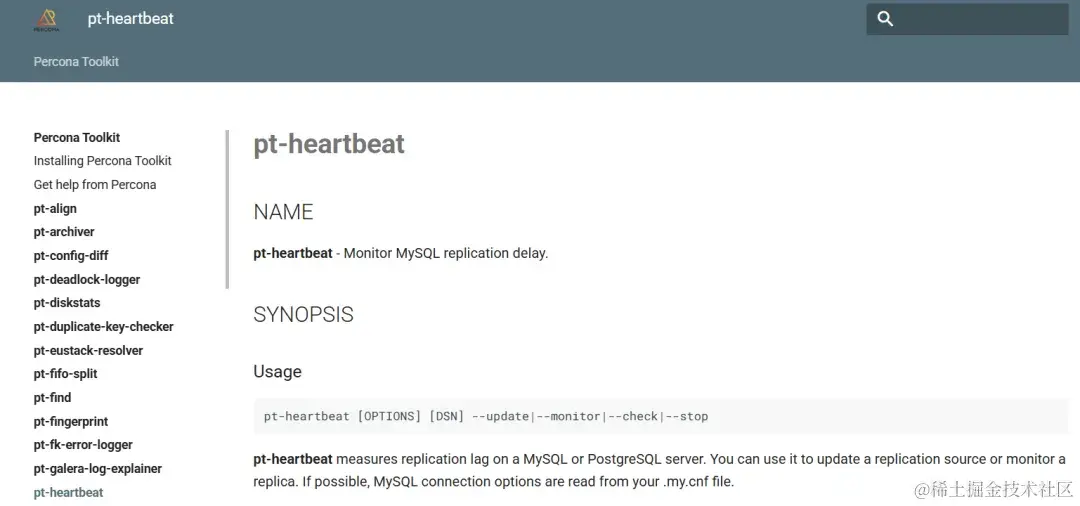The width and height of the screenshot is (1080, 506).
Task: Go to pt-eustack-resolver page
Action: point(88,351)
